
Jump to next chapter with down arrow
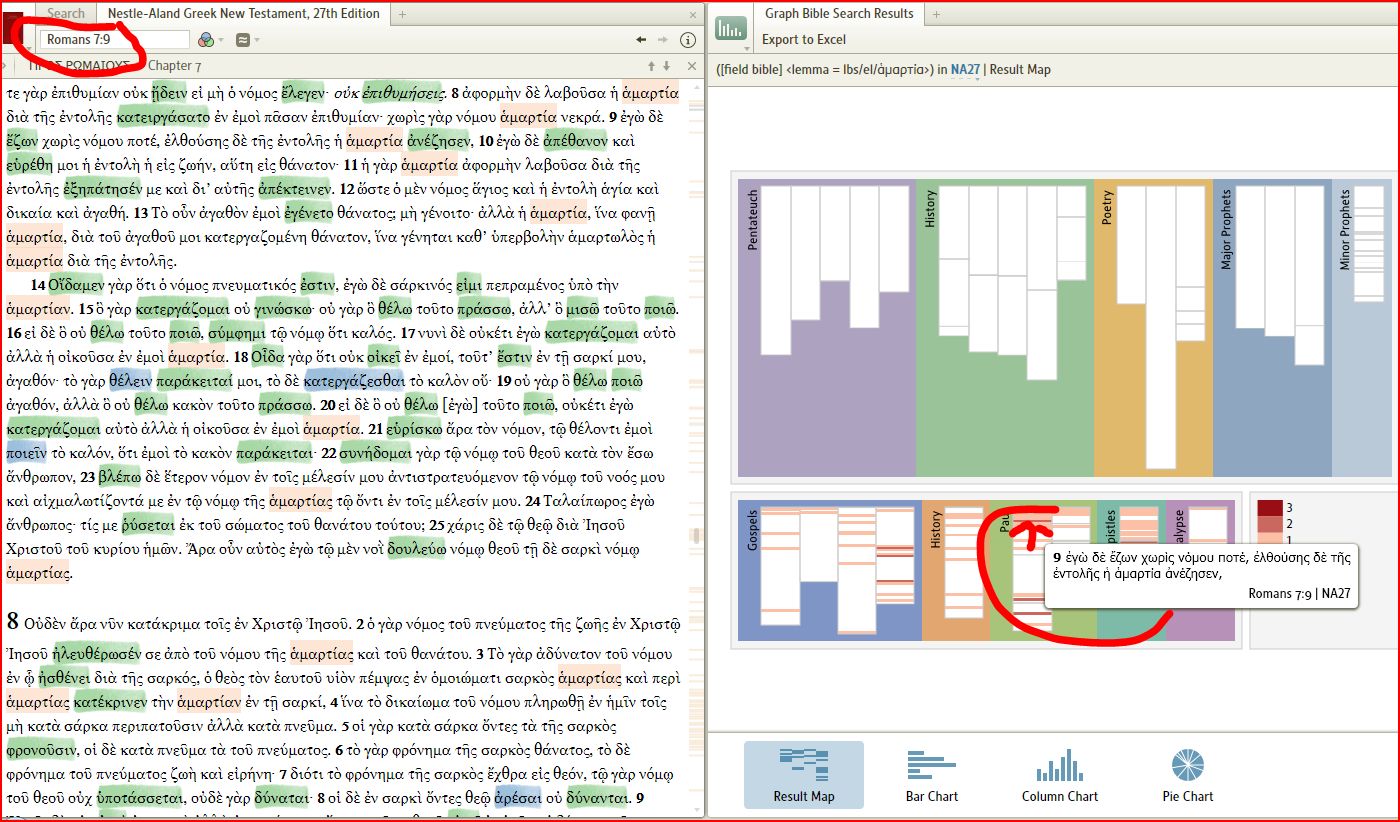pos(666,66)
